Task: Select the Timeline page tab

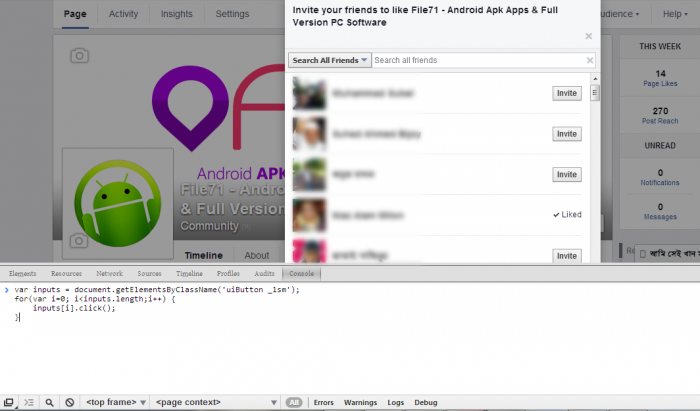Action: (204, 255)
